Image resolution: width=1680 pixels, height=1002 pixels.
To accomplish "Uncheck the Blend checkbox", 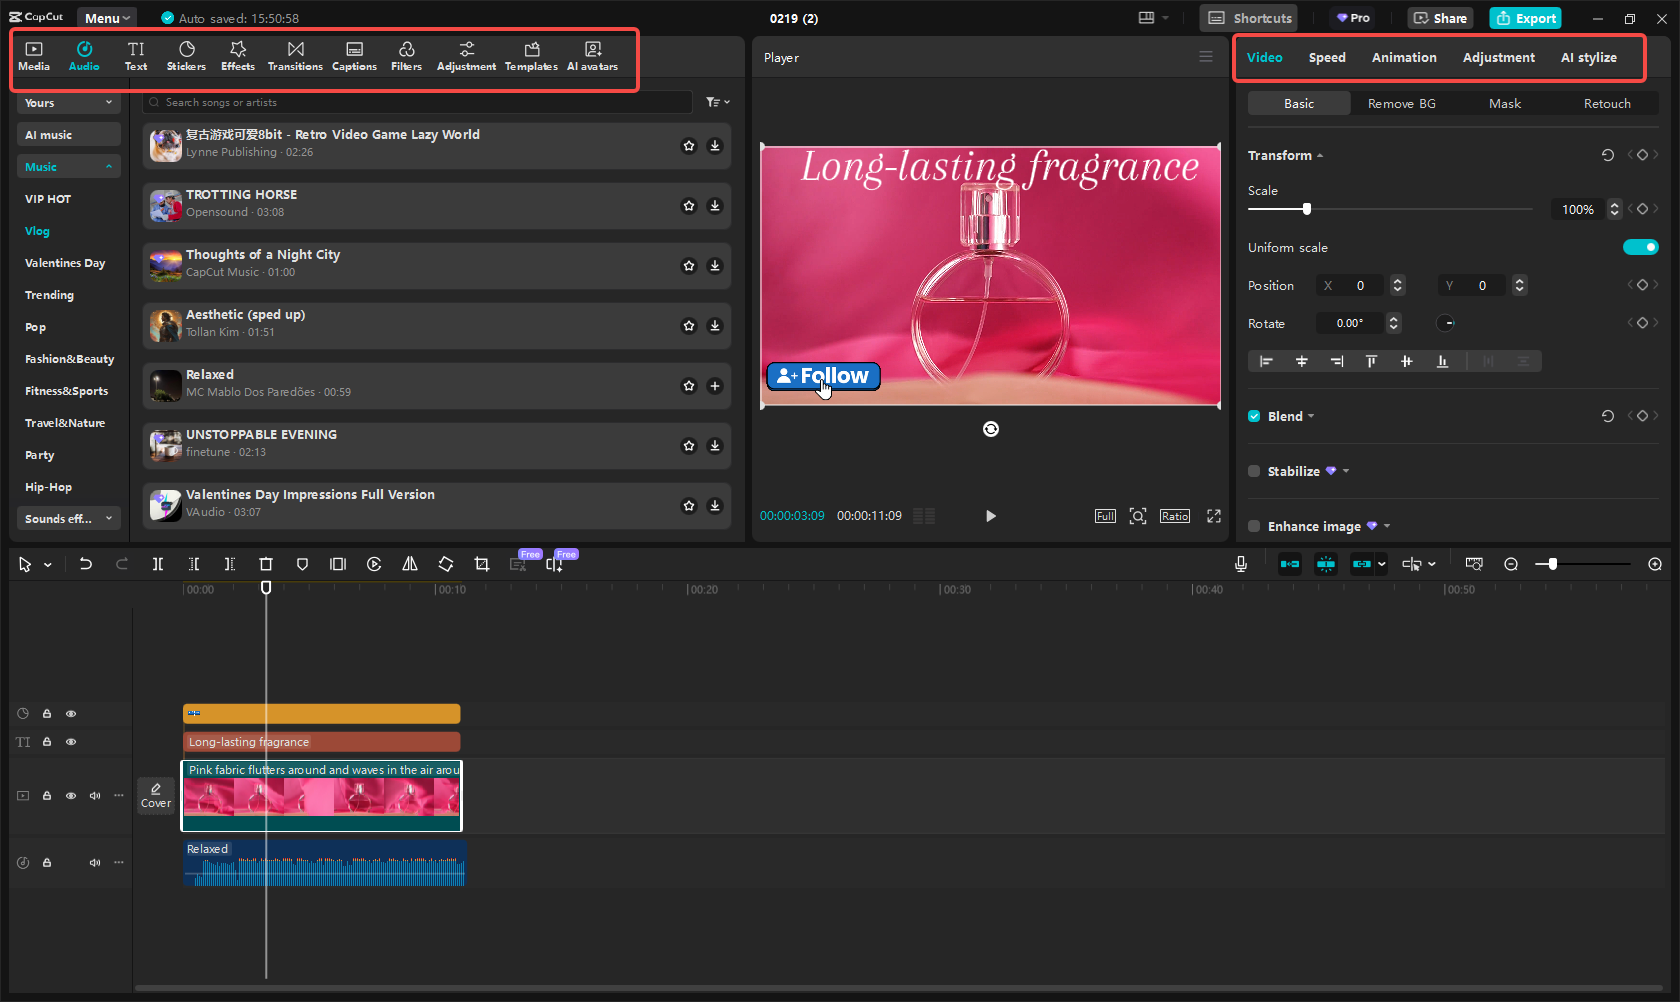I will point(1254,416).
